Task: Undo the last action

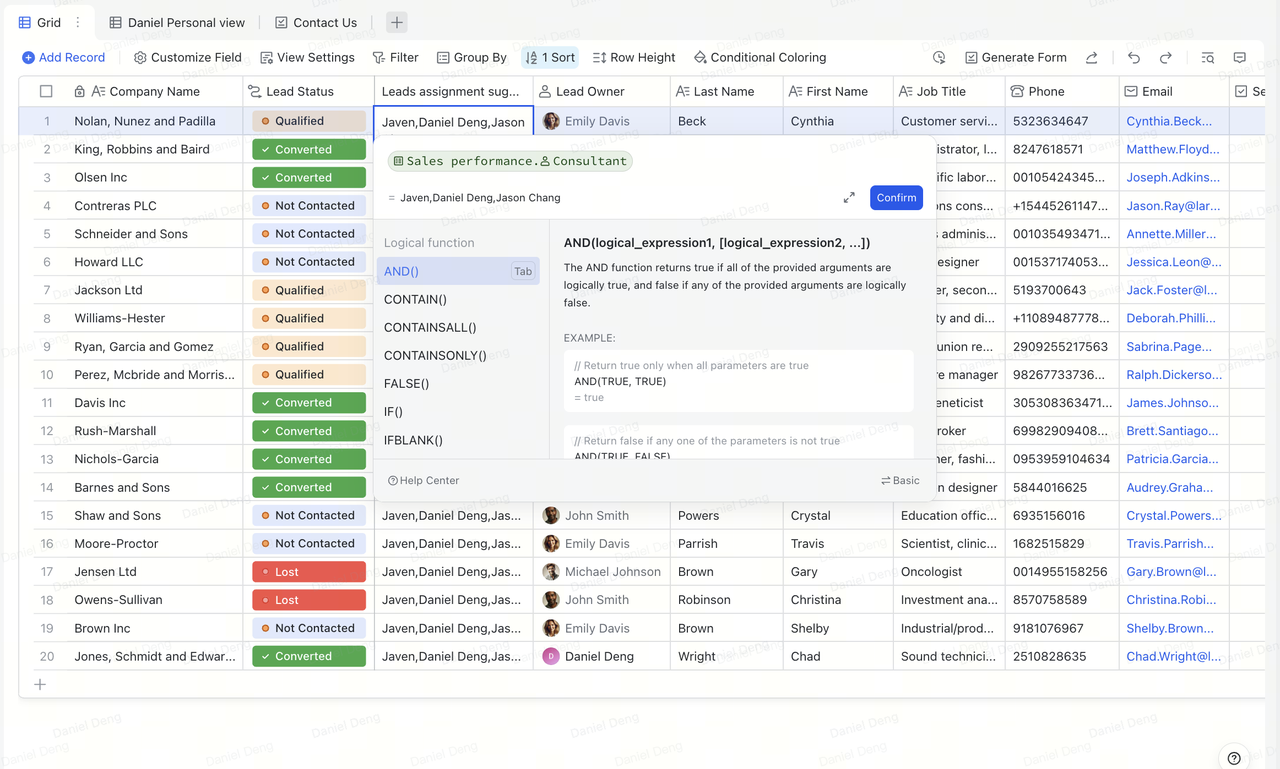Action: pos(1134,58)
